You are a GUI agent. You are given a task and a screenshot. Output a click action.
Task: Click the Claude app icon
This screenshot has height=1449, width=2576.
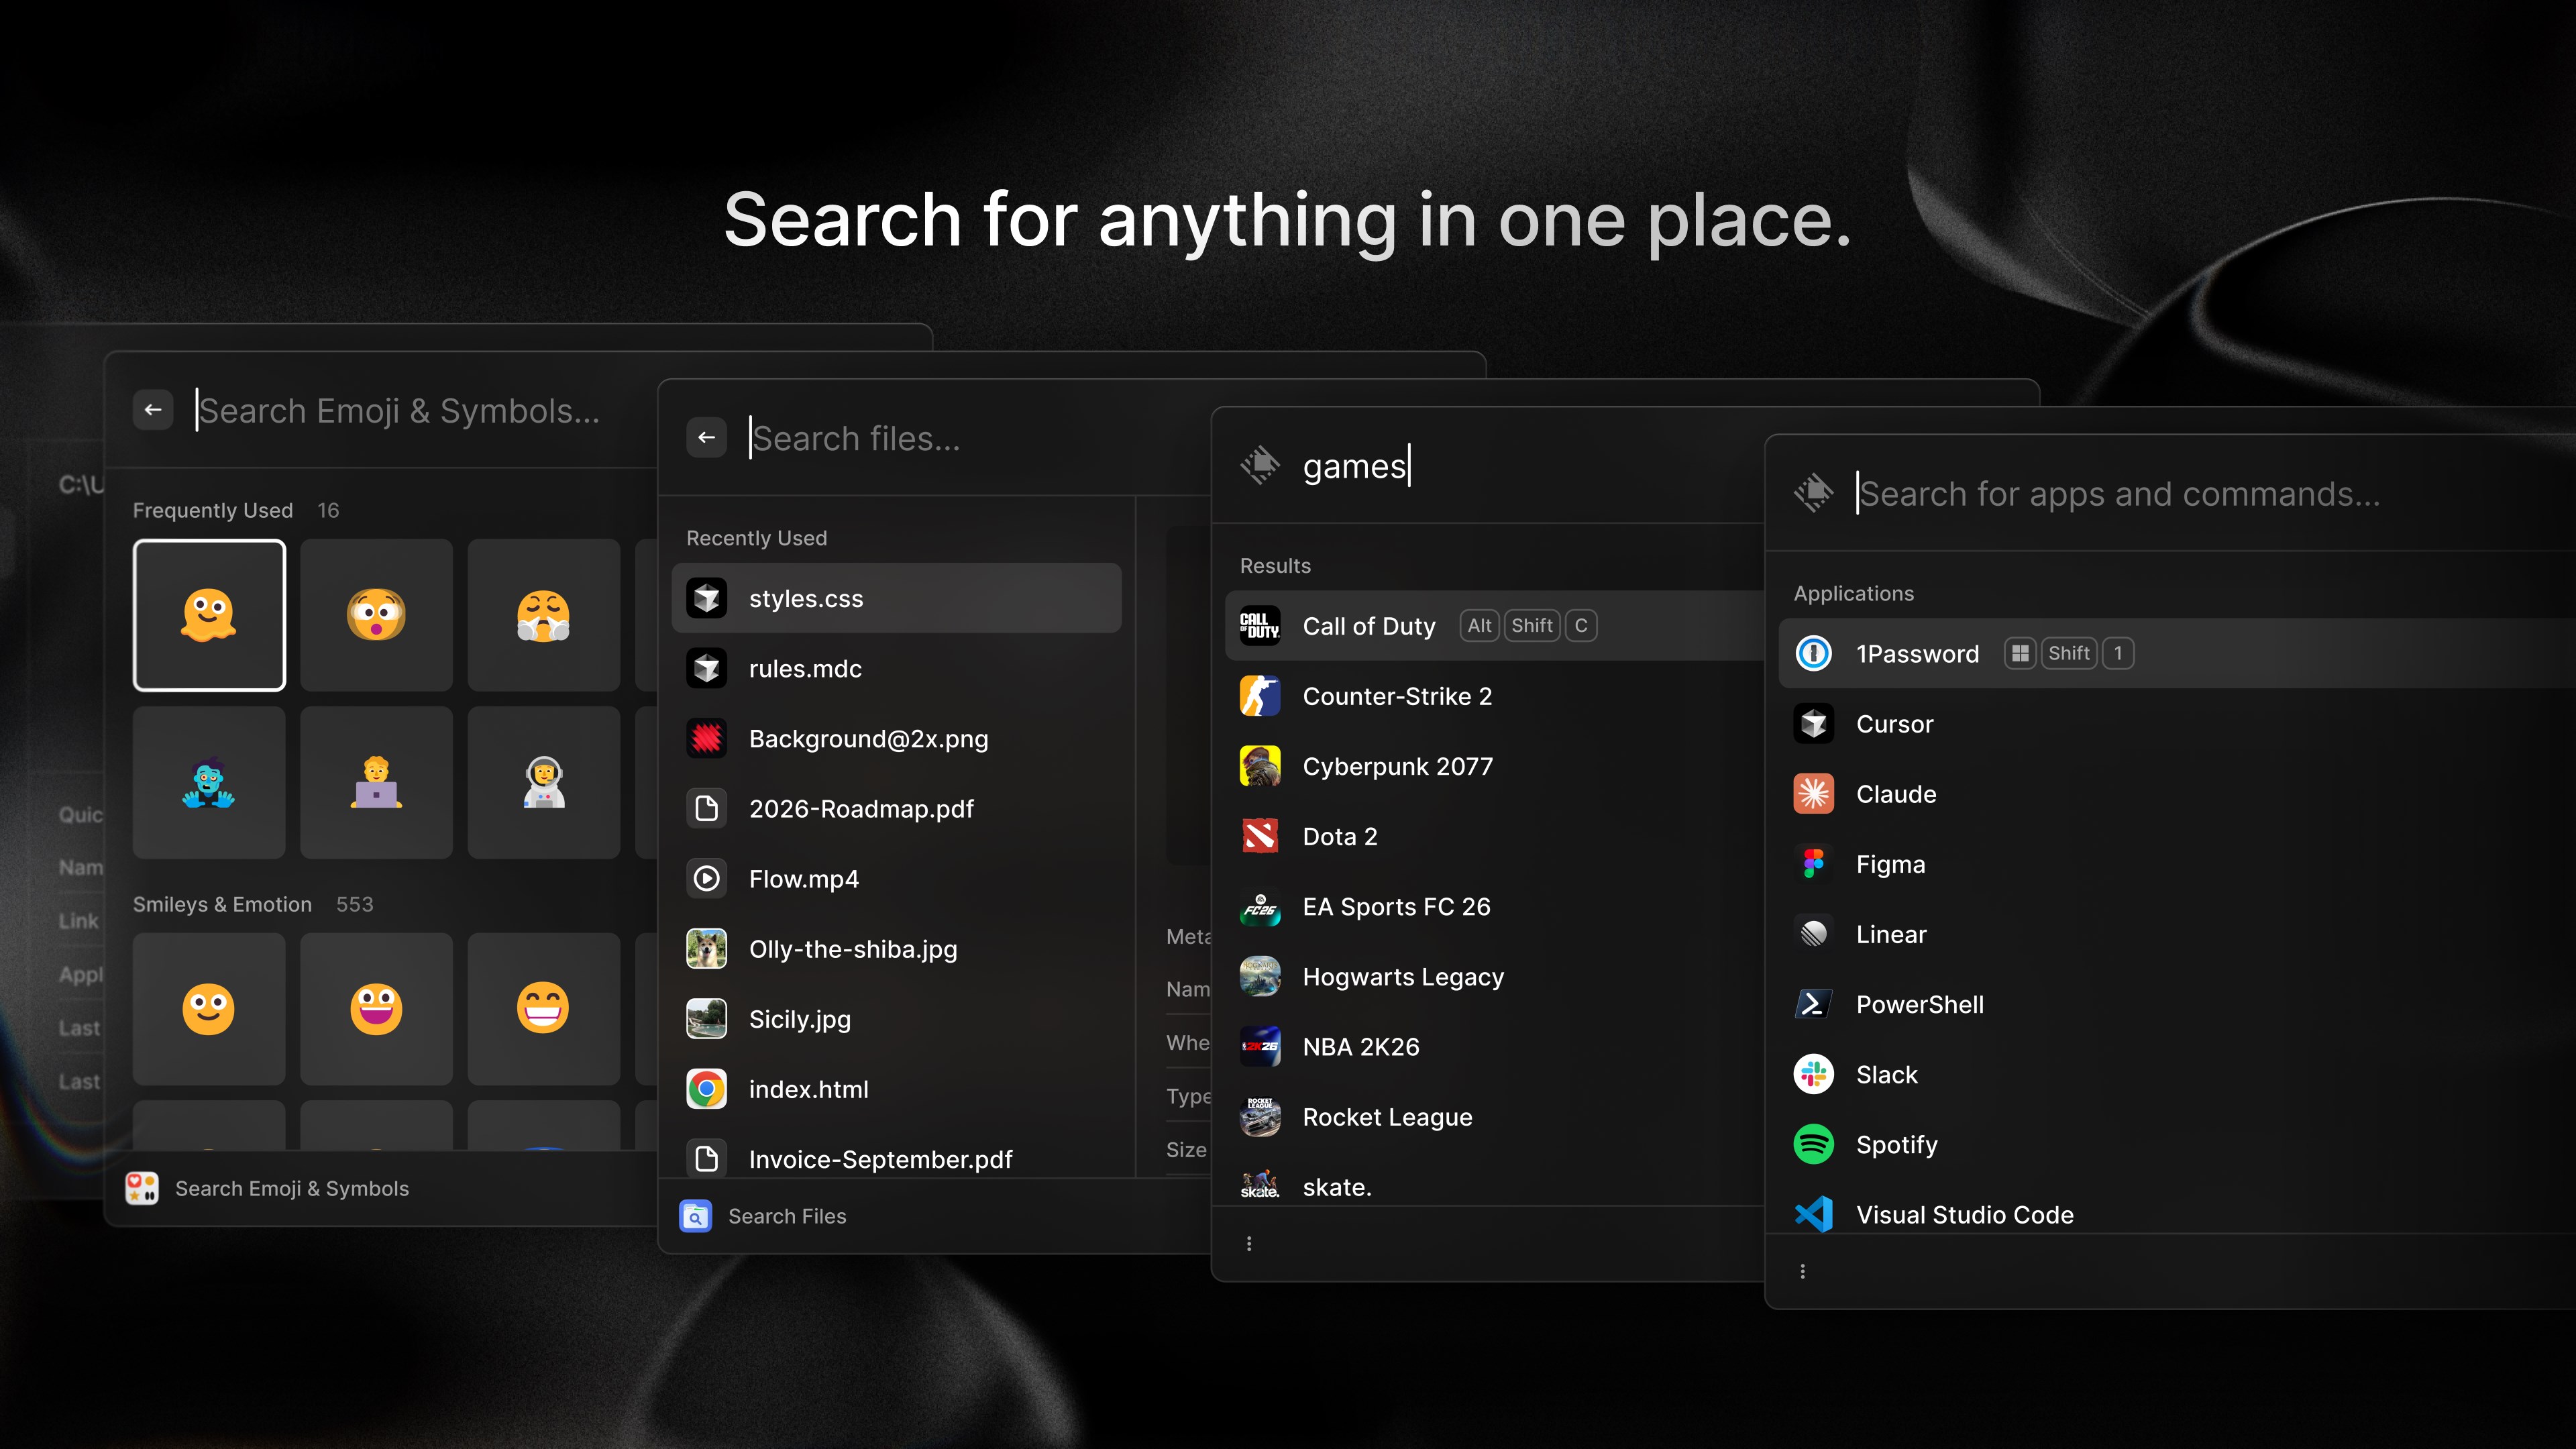[1813, 793]
